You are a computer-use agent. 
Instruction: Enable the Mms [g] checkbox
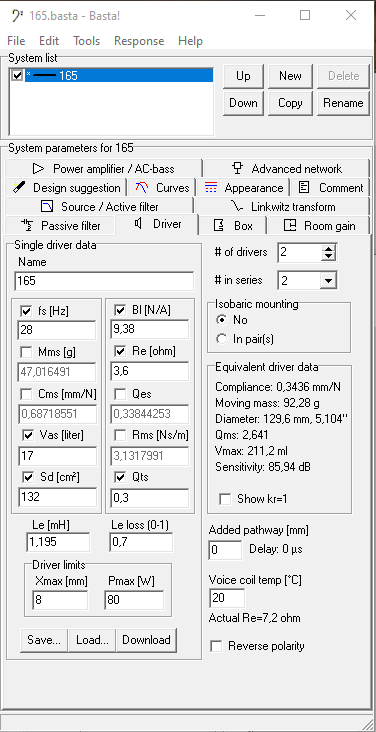[27, 352]
